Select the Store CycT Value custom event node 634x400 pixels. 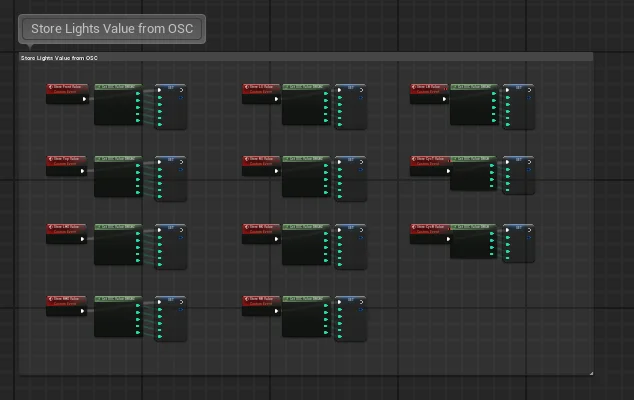tap(431, 166)
